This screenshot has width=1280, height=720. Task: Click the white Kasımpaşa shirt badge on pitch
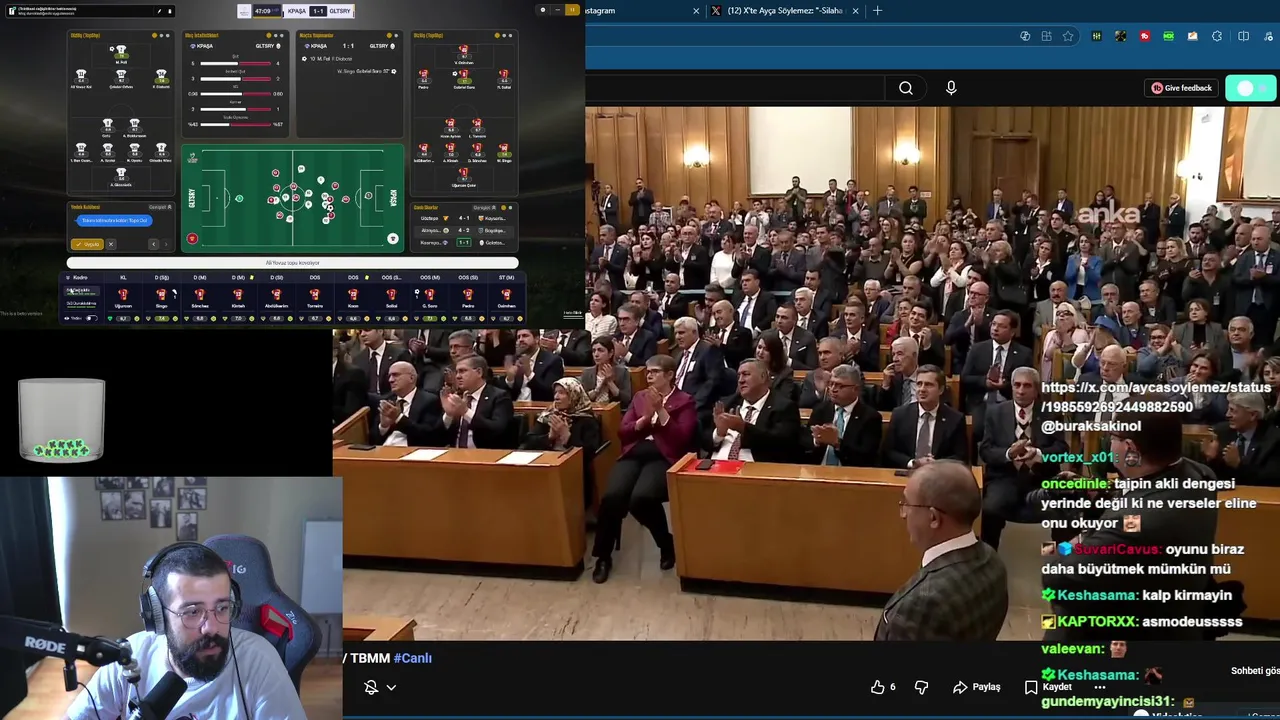pos(392,239)
